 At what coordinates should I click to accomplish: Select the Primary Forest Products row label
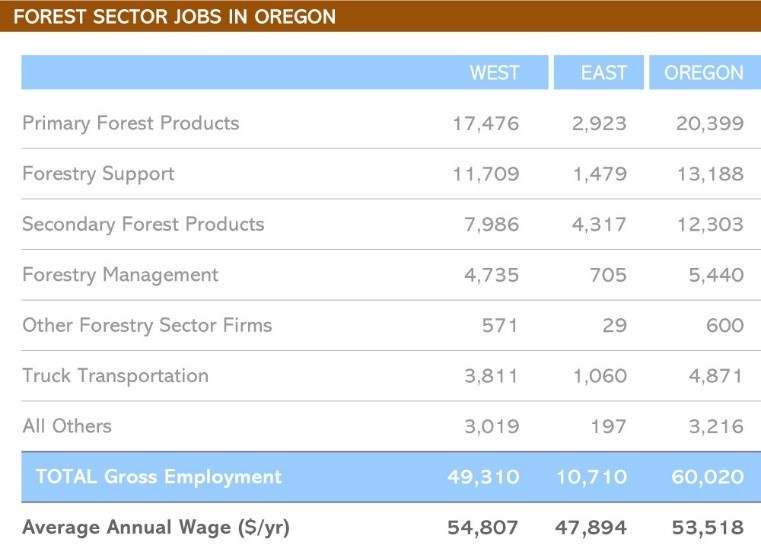(131, 124)
